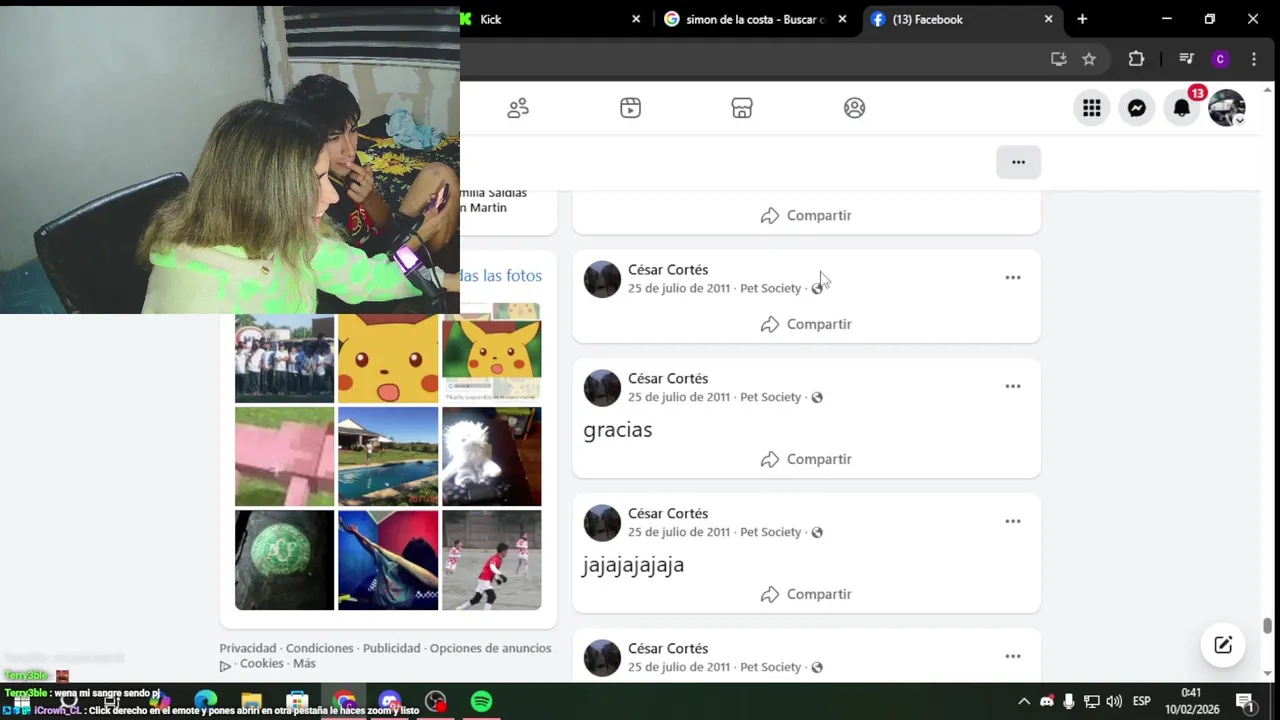Click the new message compose icon
1280x720 pixels.
[1223, 645]
